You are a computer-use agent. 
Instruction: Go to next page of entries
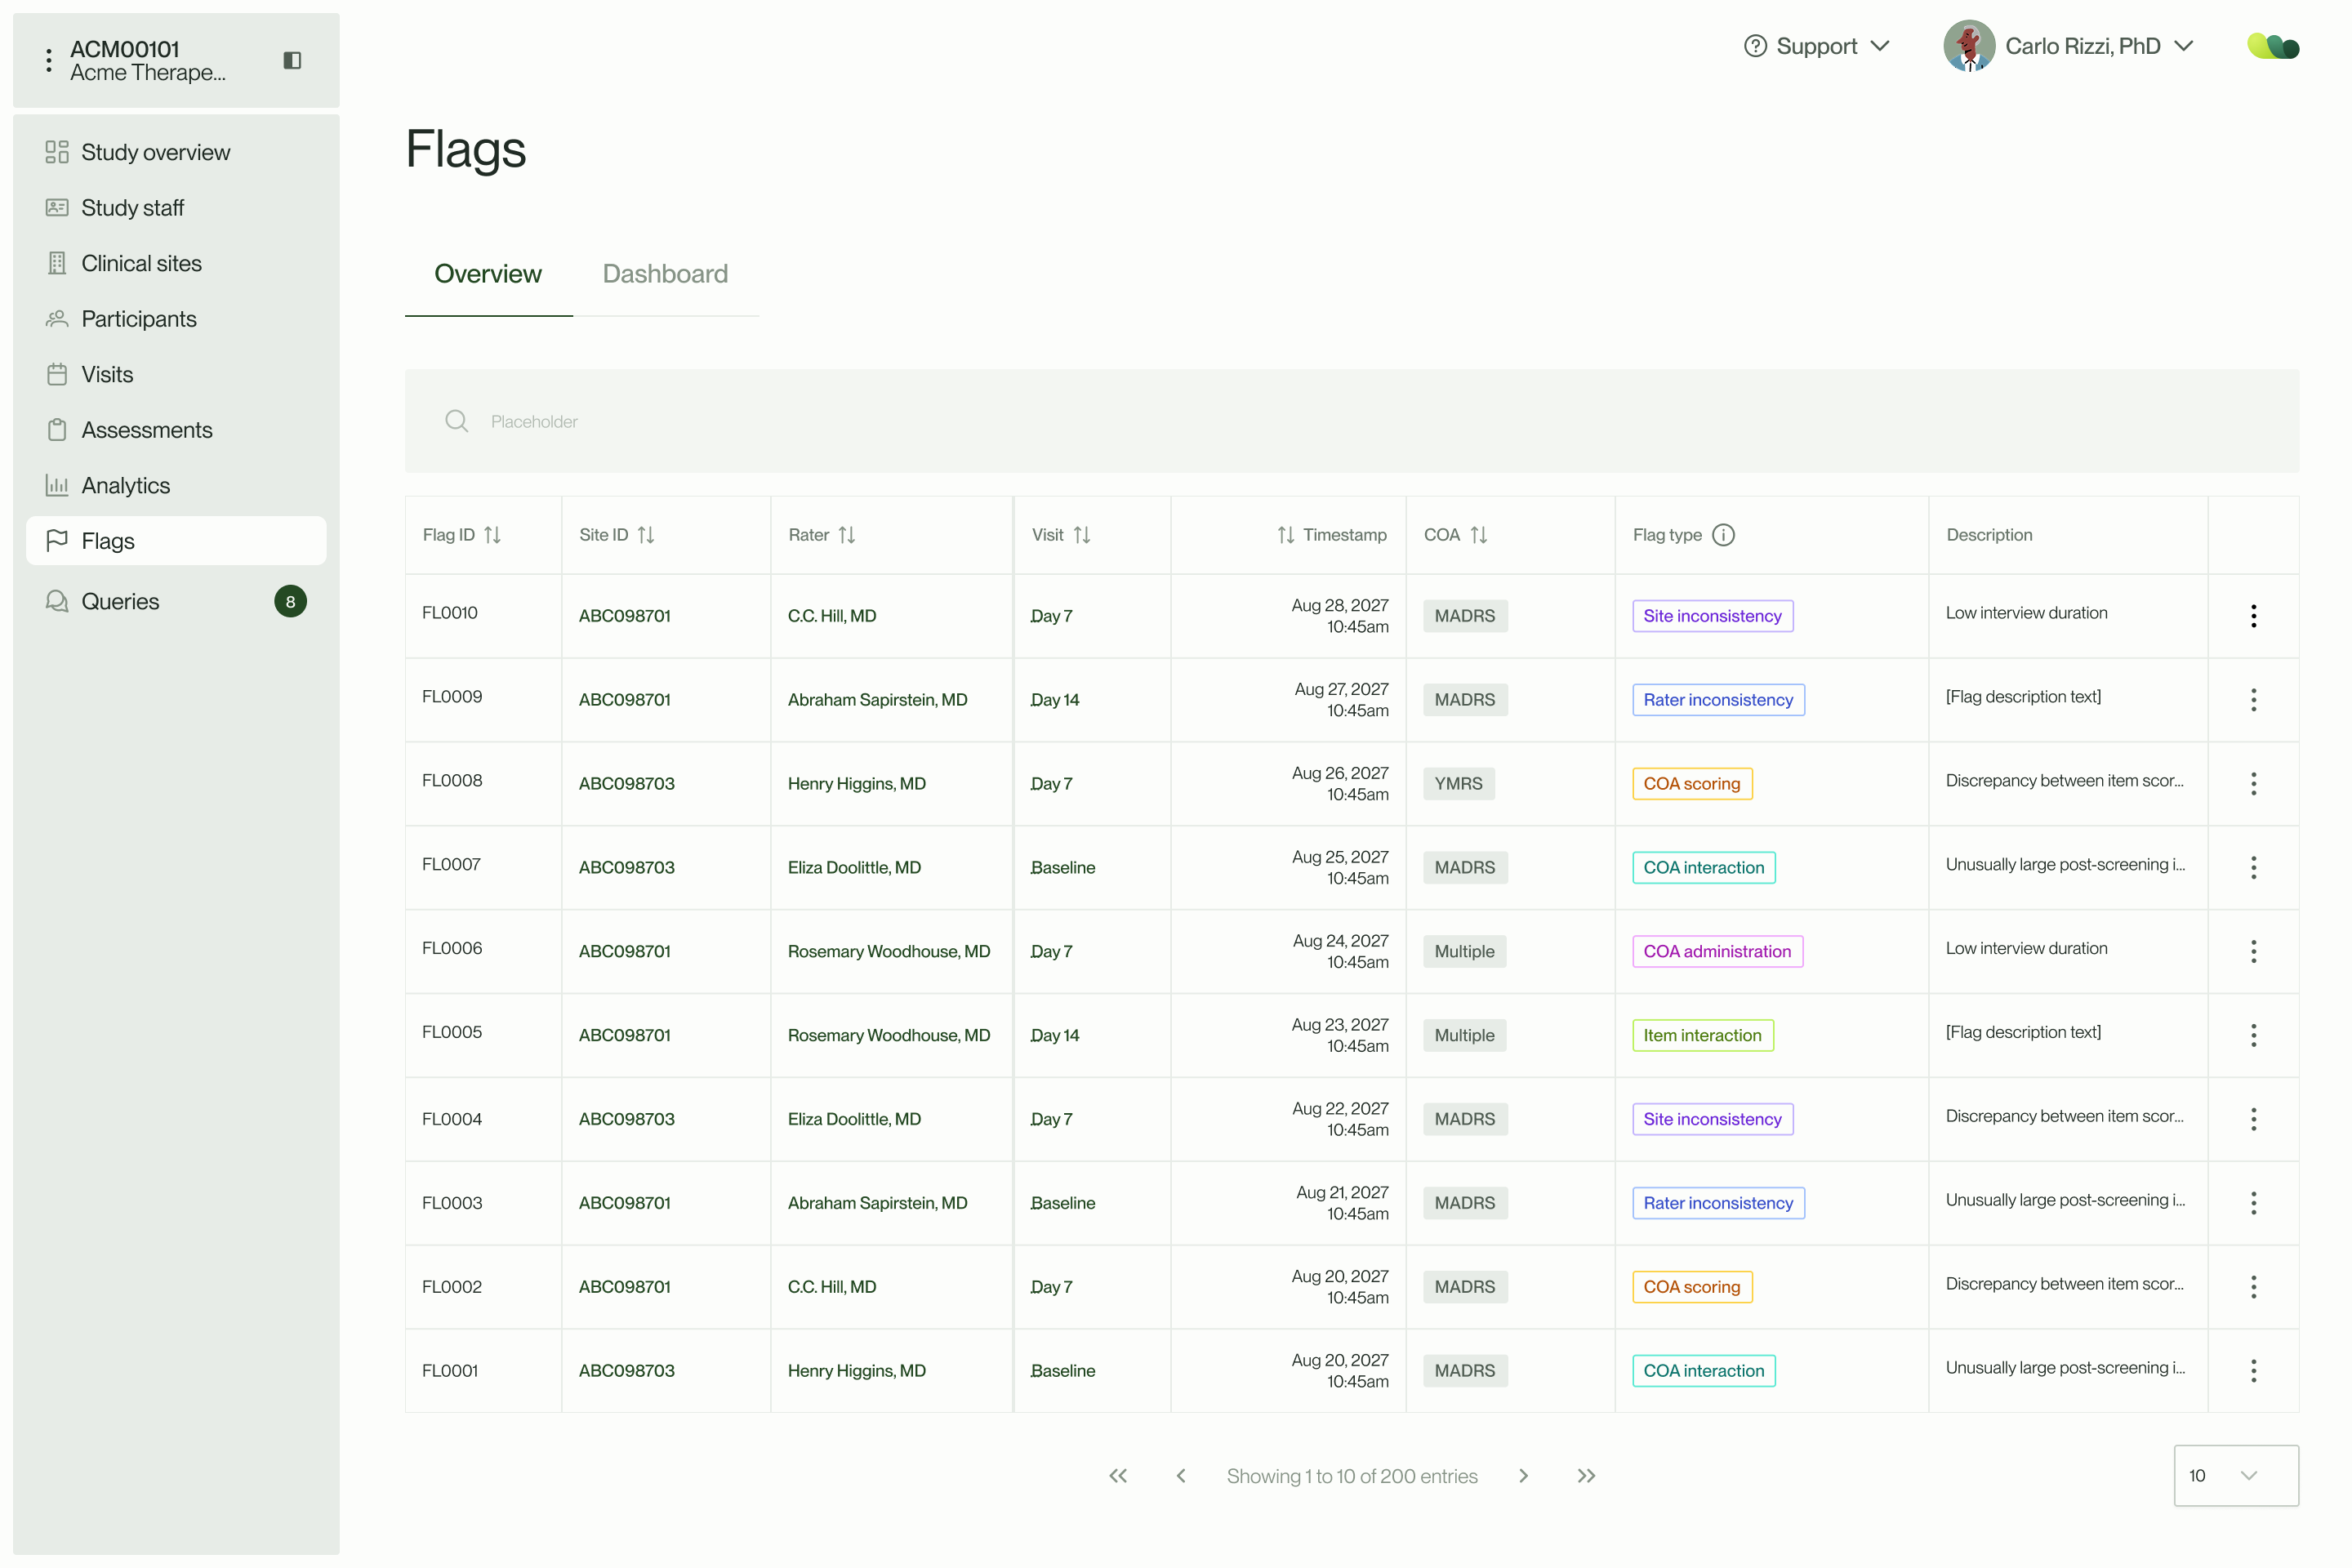(1523, 1476)
